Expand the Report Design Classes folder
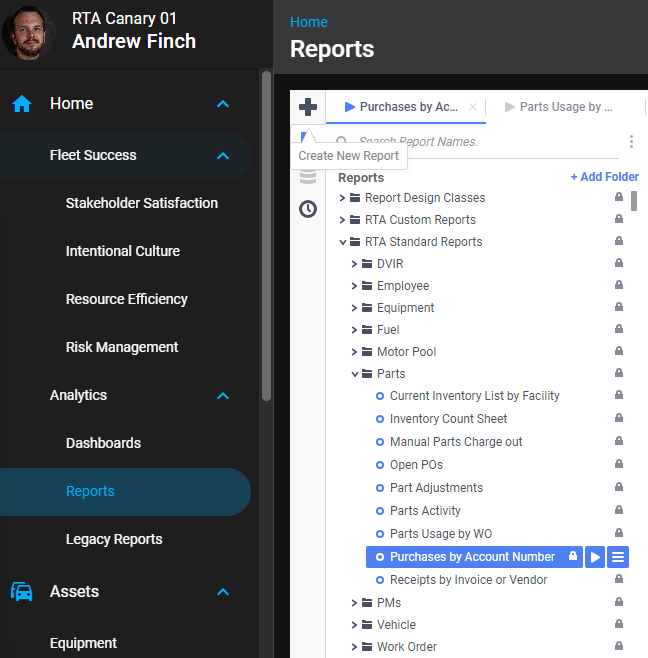Screen dimensions: 648x658 pyautogui.click(x=343, y=198)
